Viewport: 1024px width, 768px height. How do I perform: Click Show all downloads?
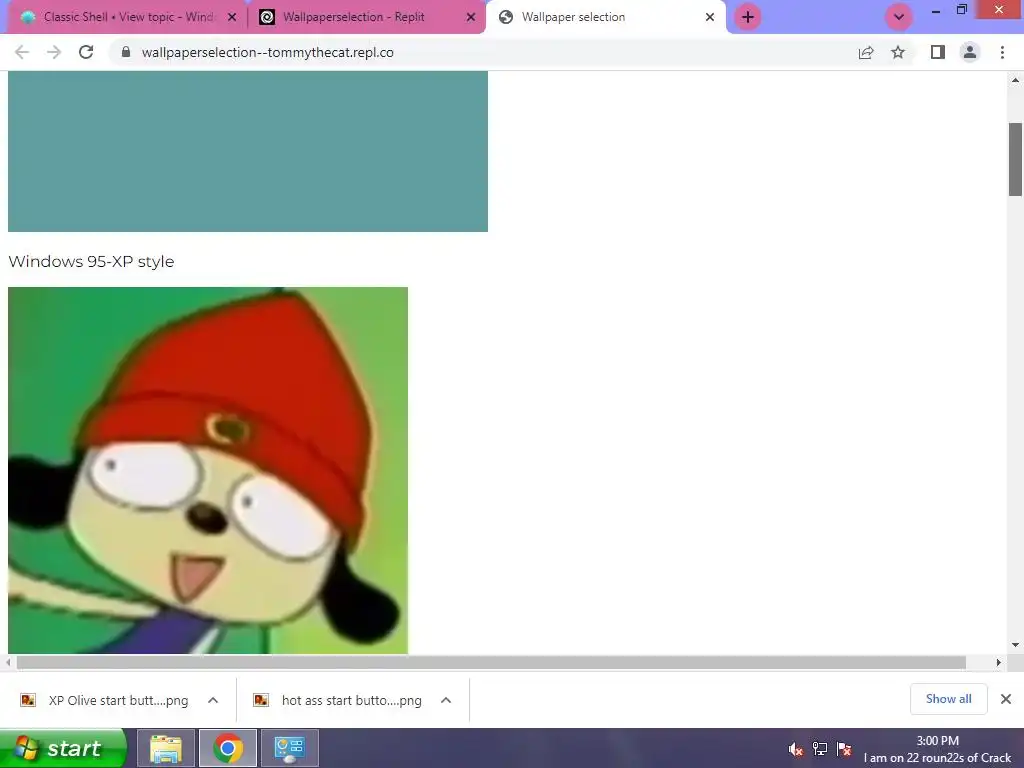(948, 699)
